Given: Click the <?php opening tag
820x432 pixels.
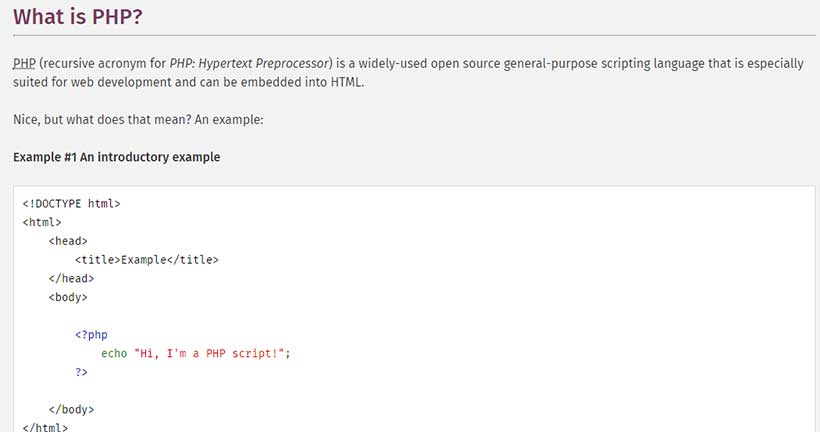Looking at the screenshot, I should click(91, 335).
